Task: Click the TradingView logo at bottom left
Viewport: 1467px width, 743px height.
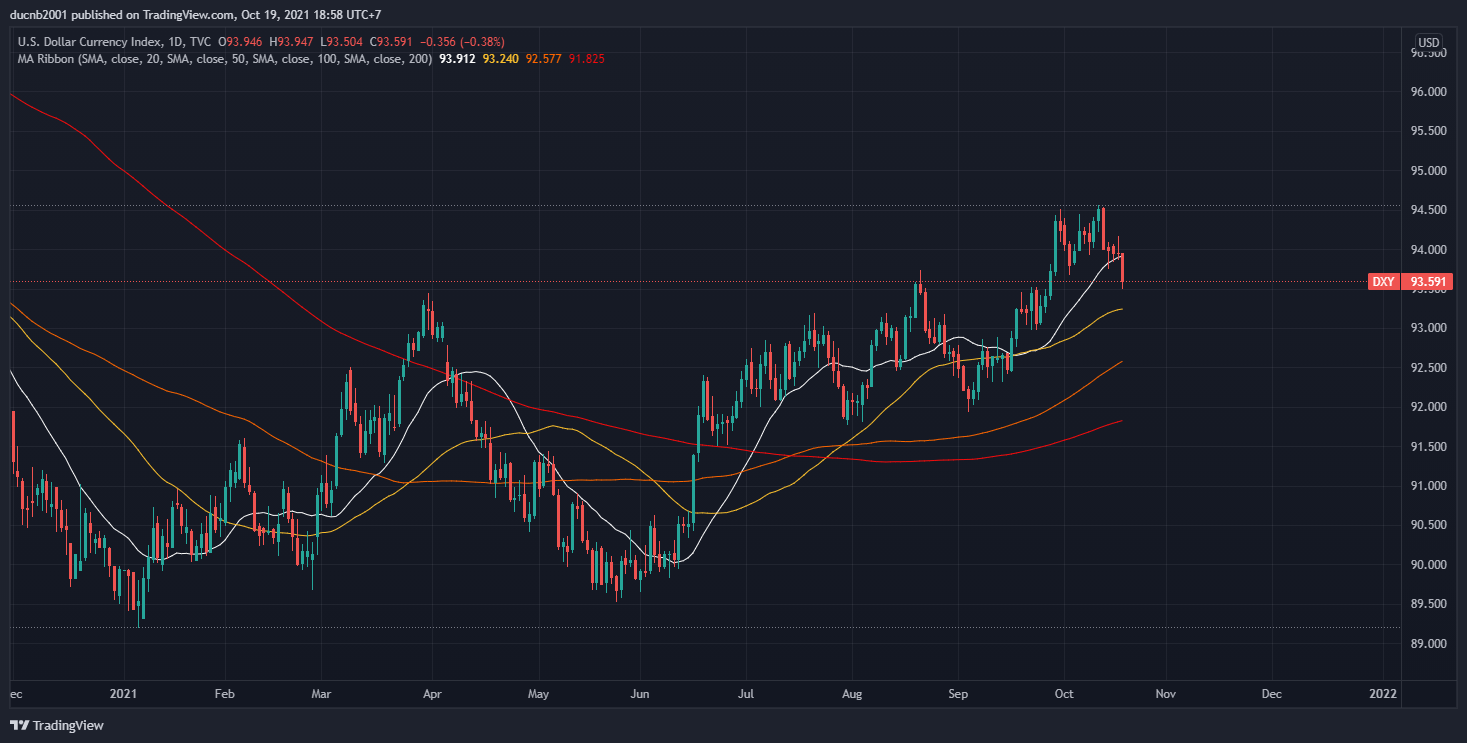Action: (57, 725)
